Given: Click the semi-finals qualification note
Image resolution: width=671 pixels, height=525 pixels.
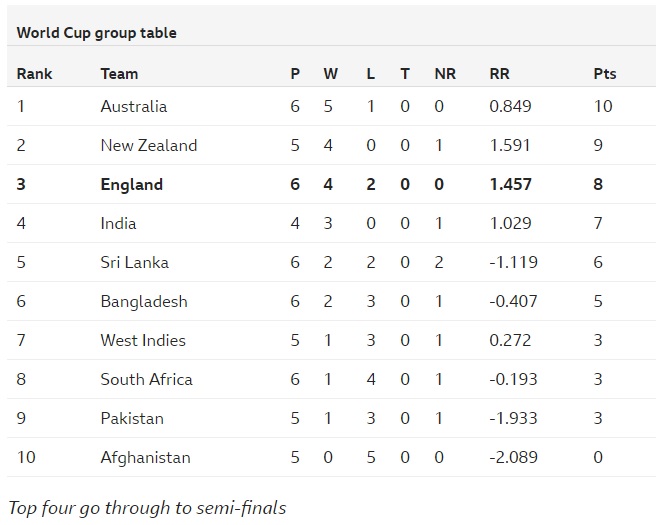Looking at the screenshot, I should (x=146, y=507).
